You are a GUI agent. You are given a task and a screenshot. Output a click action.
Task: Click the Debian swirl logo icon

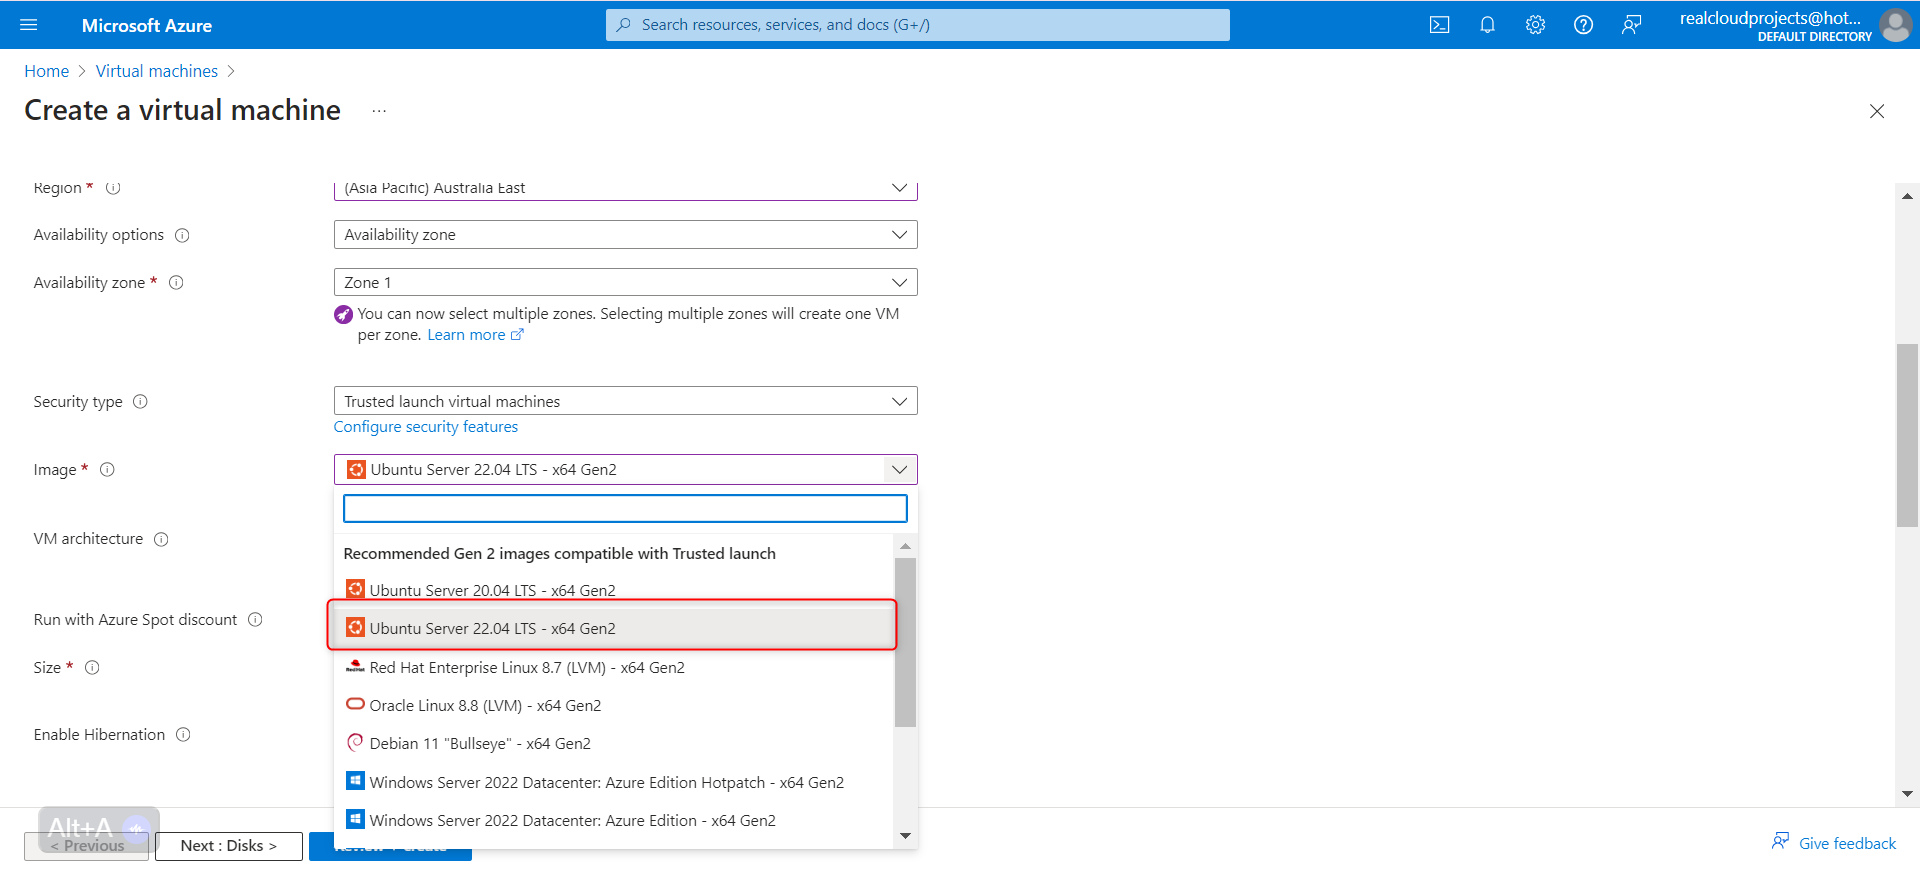355,742
